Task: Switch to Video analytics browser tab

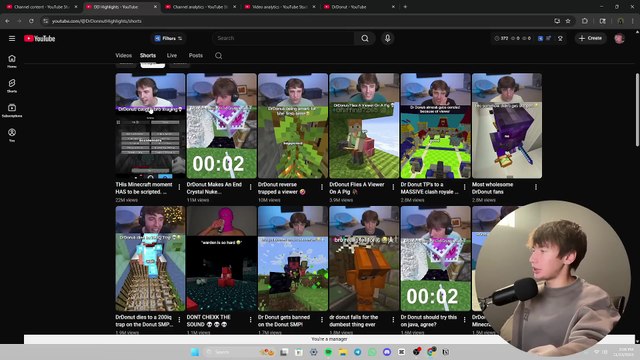Action: point(281,7)
